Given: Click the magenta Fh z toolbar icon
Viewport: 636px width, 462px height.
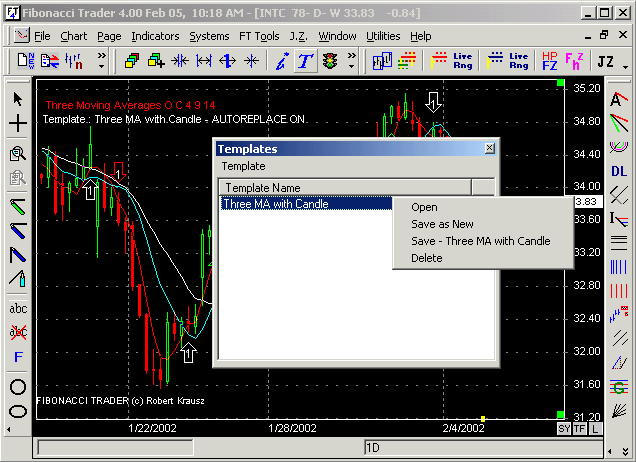Looking at the screenshot, I should tap(574, 61).
